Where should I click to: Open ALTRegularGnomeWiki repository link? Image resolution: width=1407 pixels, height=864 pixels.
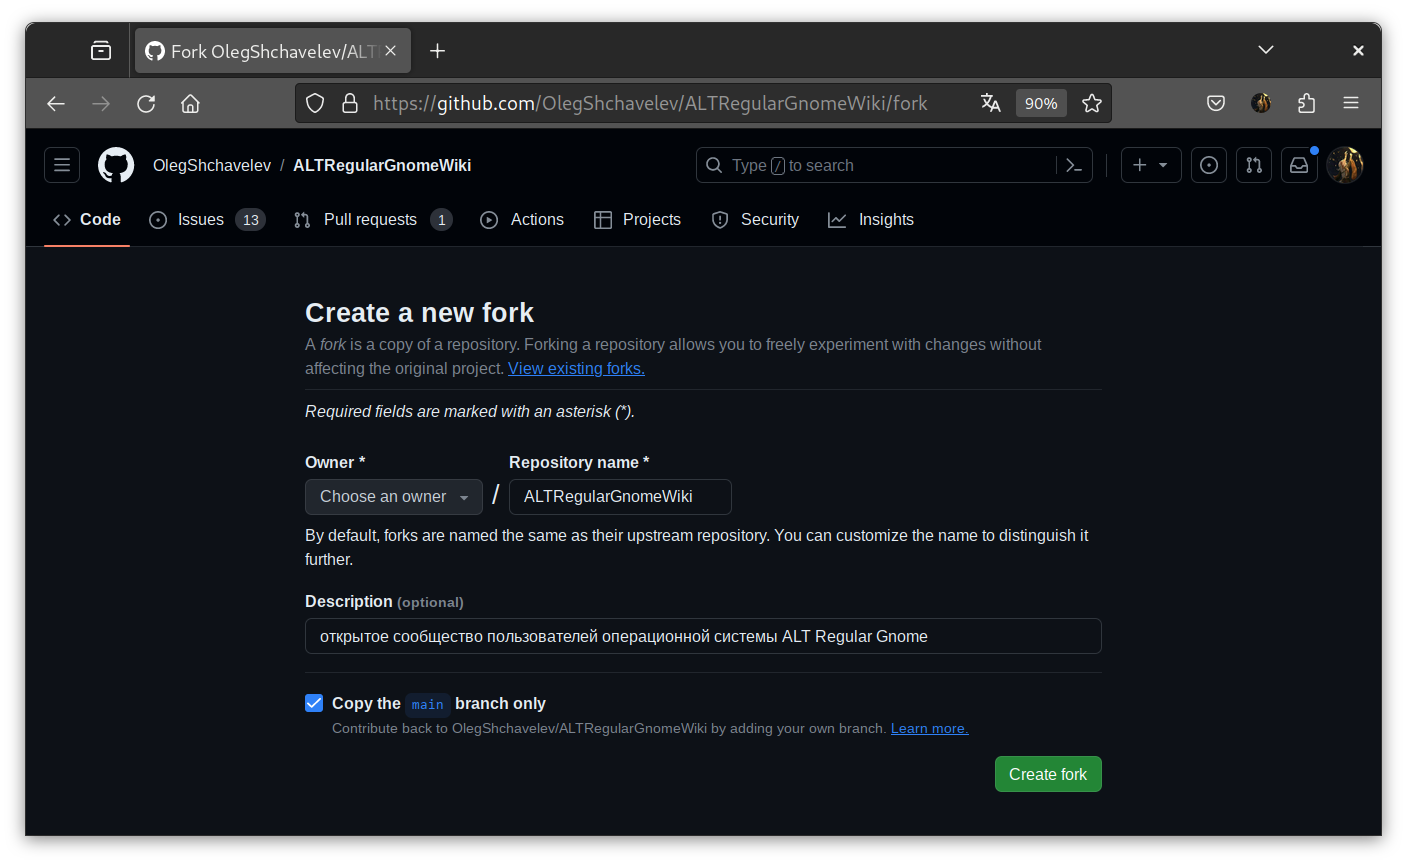pos(382,165)
